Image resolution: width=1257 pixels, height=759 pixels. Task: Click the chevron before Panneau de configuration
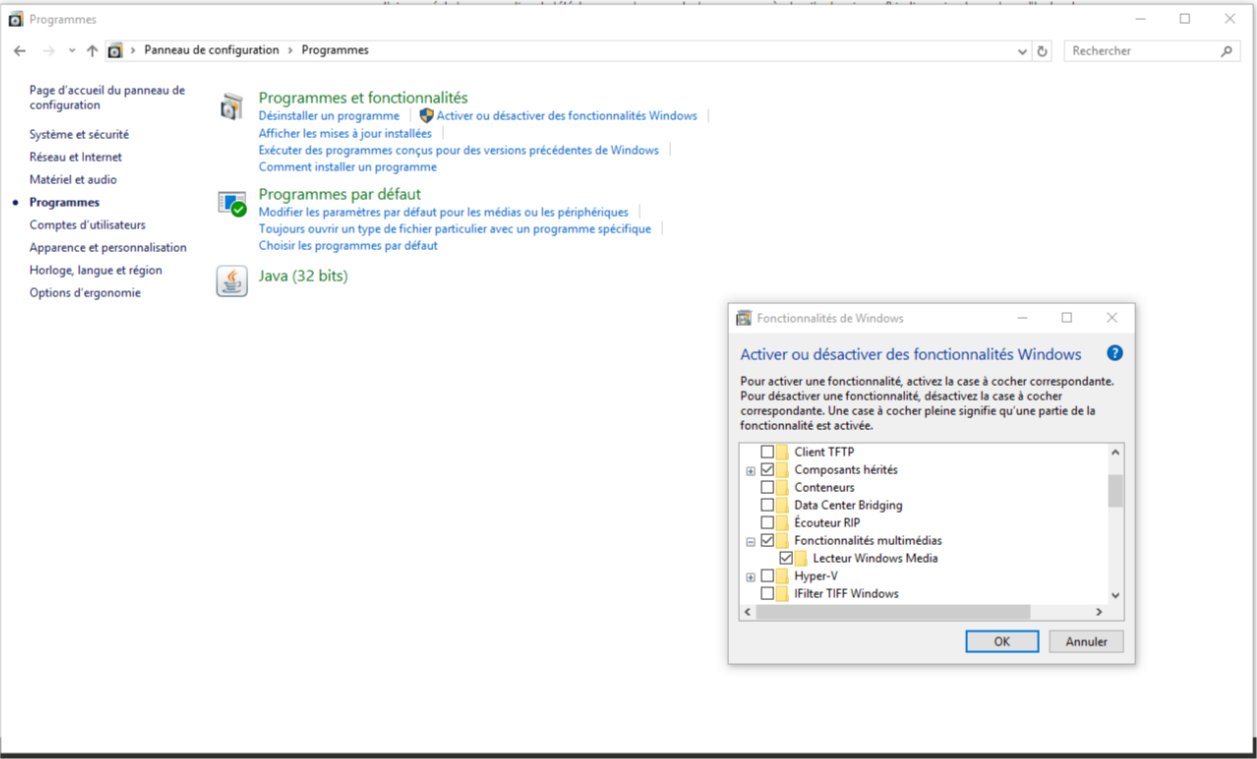tap(134, 50)
